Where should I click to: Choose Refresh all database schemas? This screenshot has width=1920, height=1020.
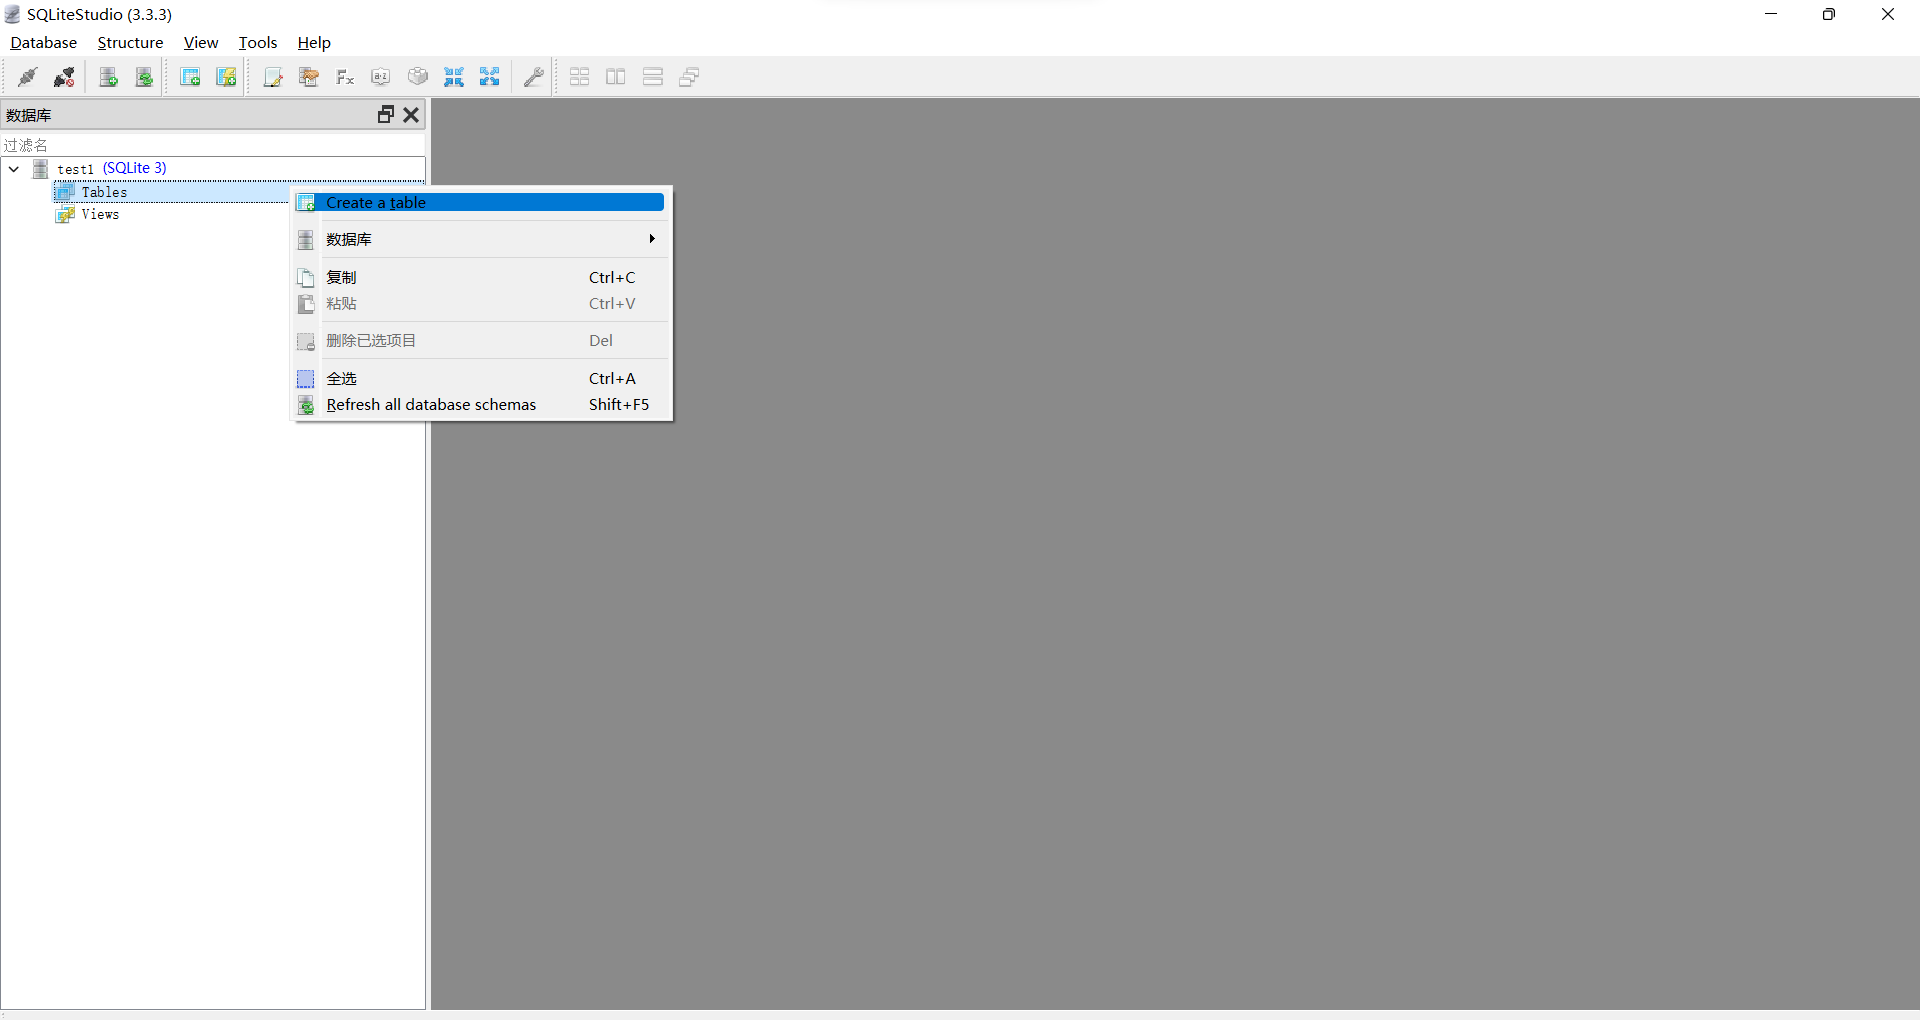click(480, 404)
